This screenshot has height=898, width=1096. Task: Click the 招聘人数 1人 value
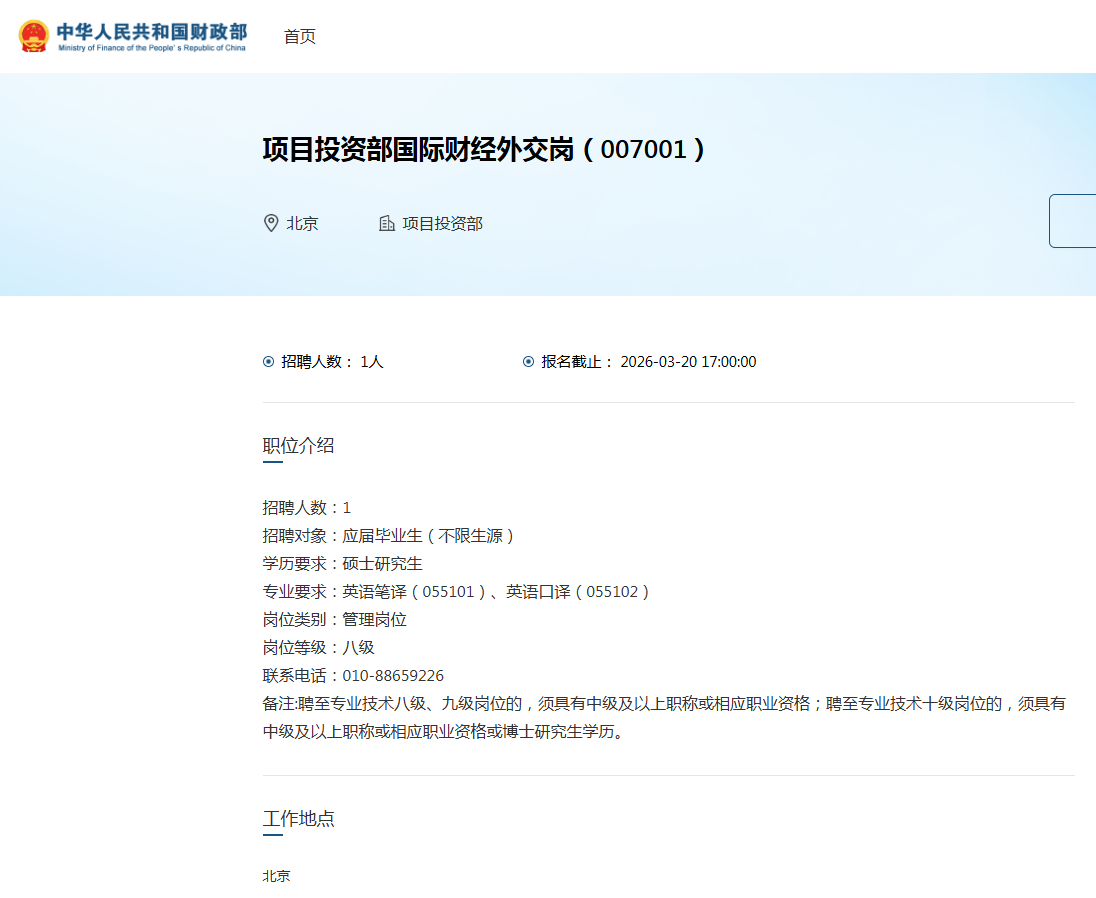[x=373, y=361]
